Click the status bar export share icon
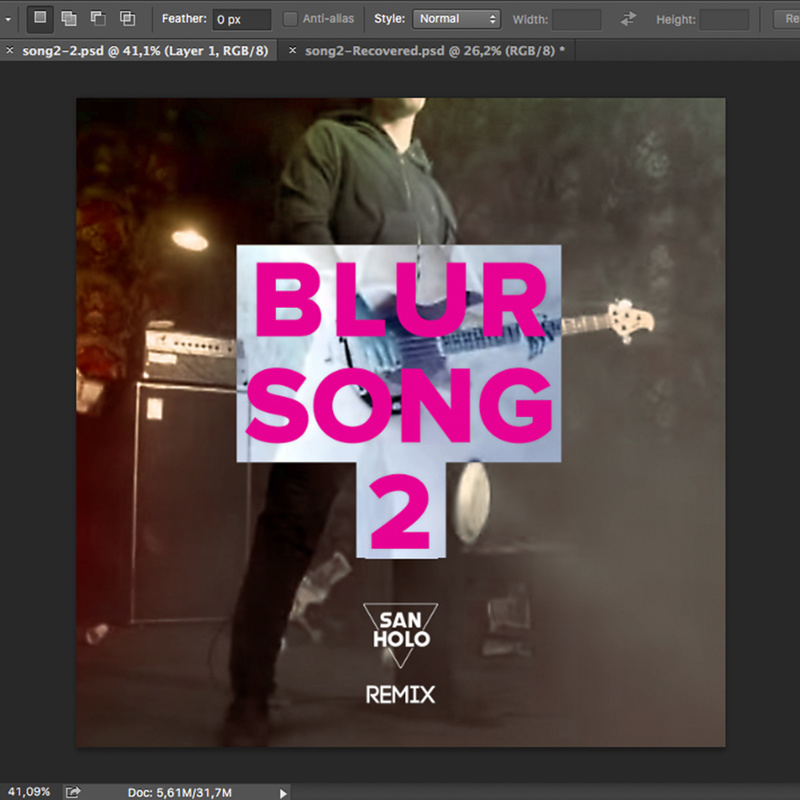Screen dimensions: 800x800 pyautogui.click(x=73, y=792)
